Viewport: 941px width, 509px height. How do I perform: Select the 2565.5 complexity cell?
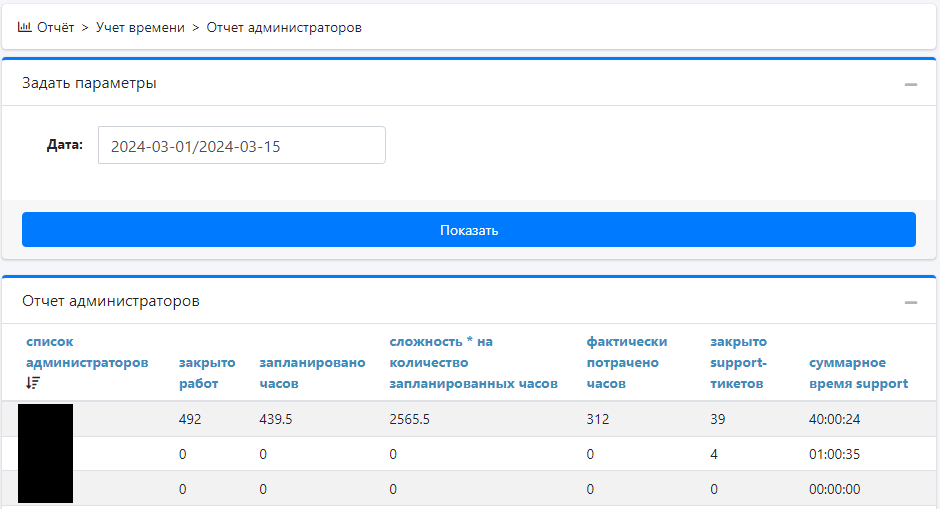[x=409, y=420]
